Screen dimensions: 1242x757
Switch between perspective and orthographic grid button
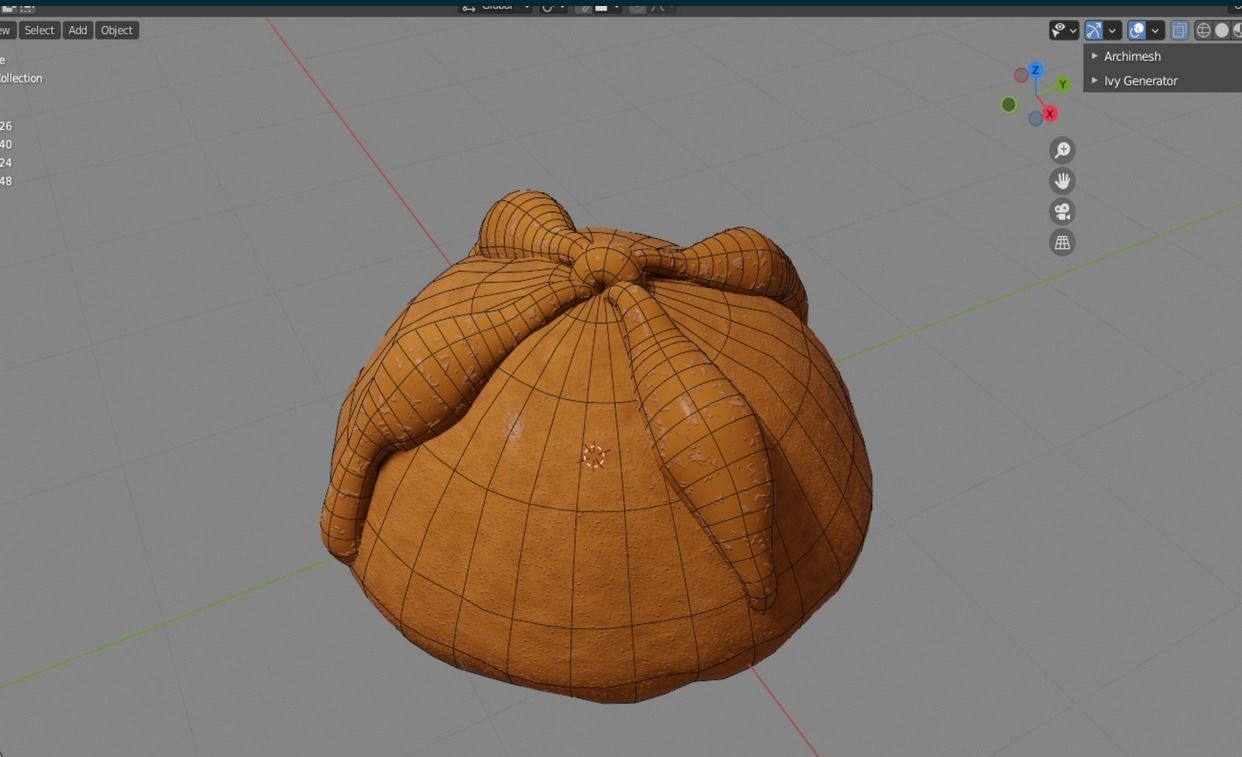(1062, 242)
